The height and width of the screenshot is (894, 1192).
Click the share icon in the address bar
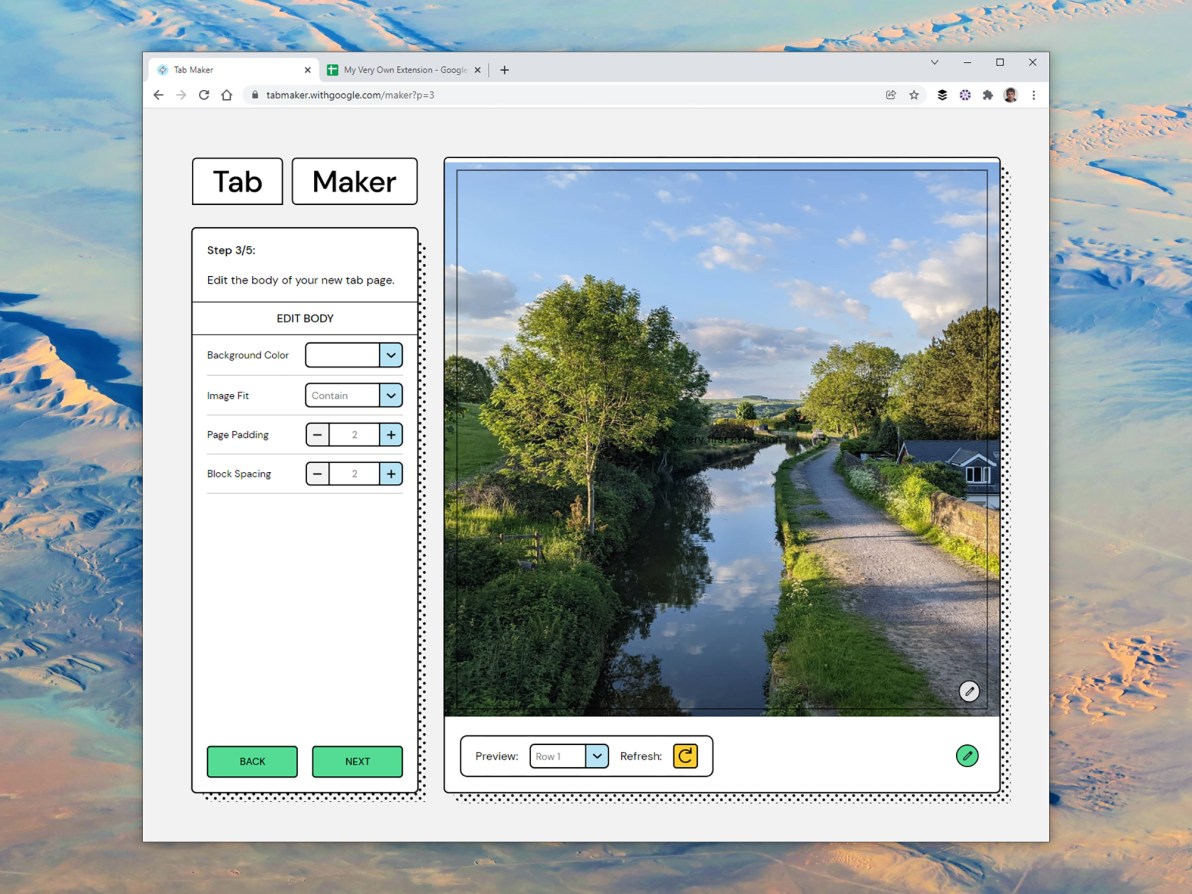[890, 94]
